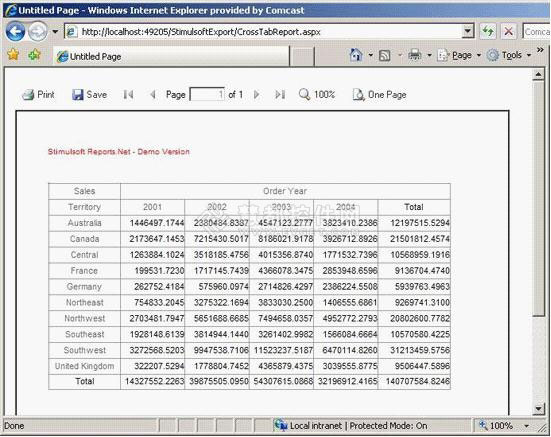
Task: Click the browser Back arrow button
Action: [15, 31]
